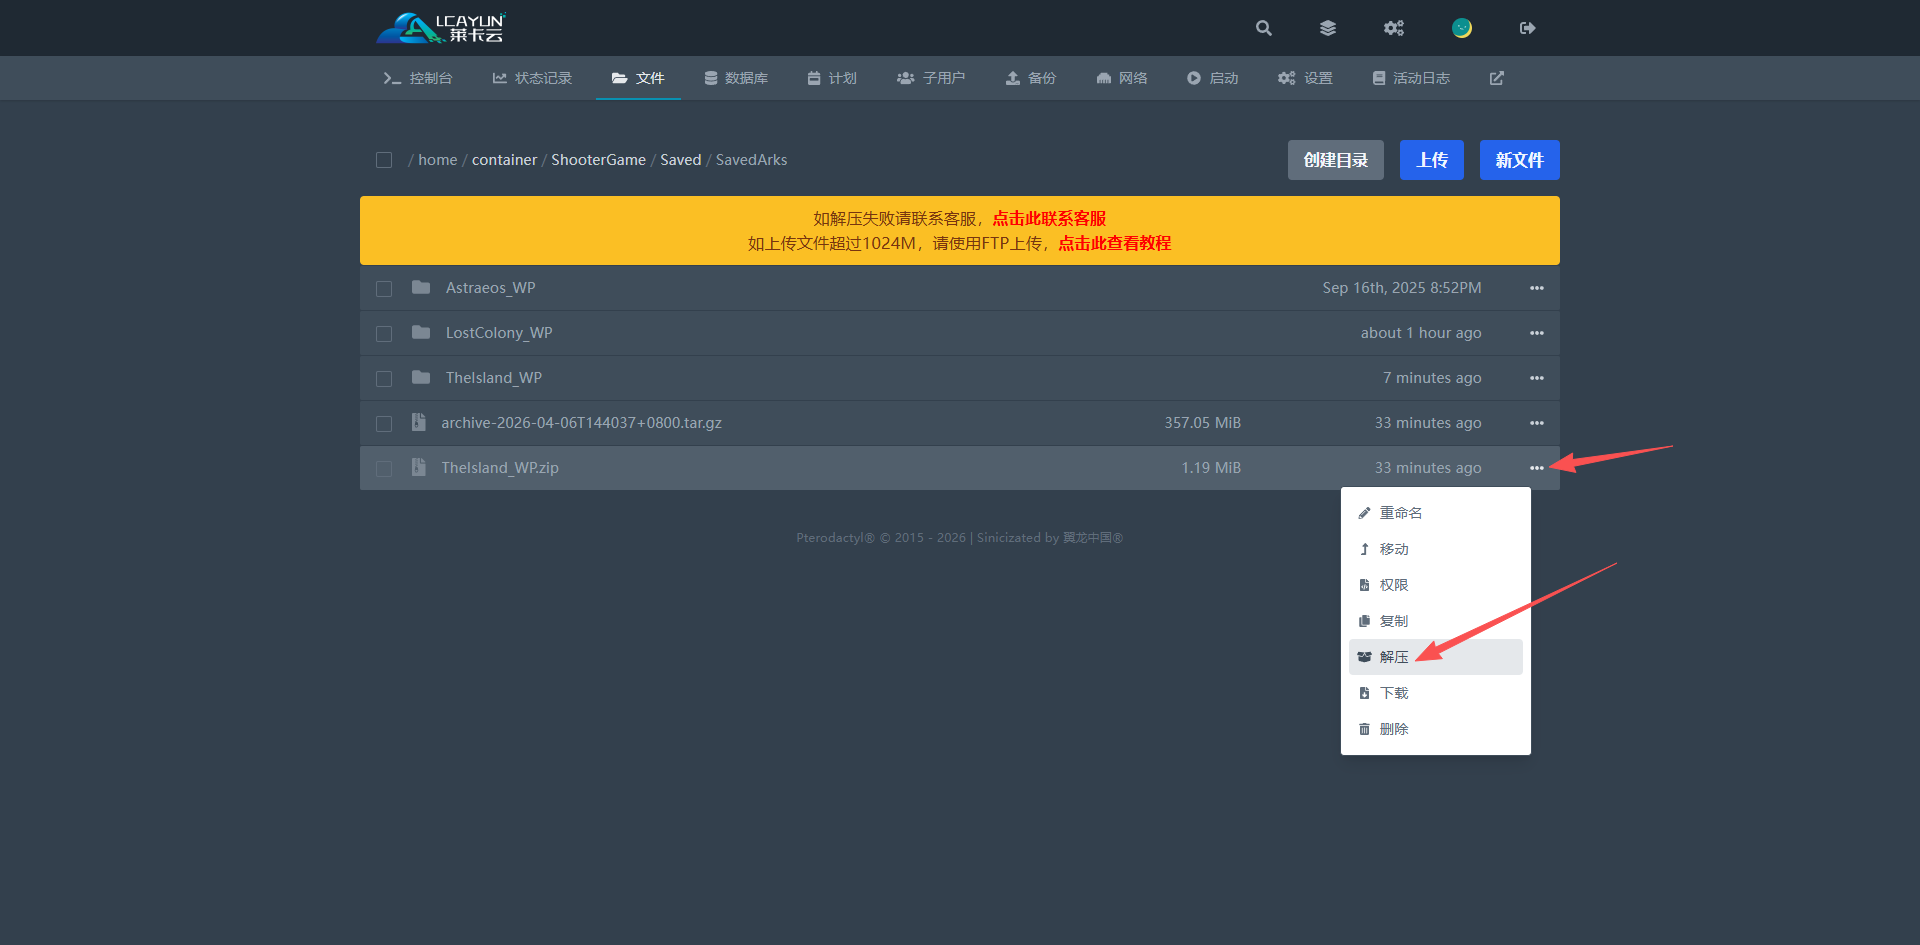This screenshot has height=945, width=1920.
Task: Tick the checkbox for Astraeos_WP folder
Action: coord(384,289)
